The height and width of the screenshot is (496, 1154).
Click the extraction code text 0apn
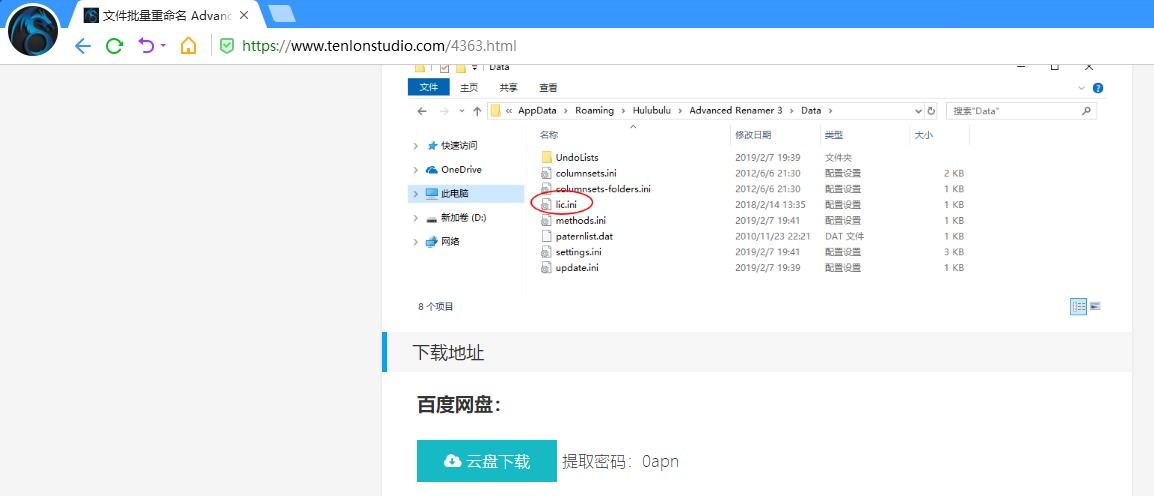pyautogui.click(x=660, y=462)
